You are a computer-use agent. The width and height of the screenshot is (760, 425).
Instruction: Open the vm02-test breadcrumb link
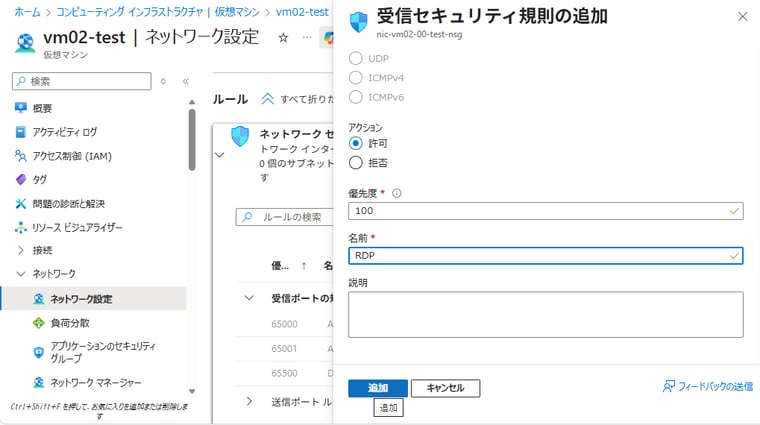click(302, 12)
